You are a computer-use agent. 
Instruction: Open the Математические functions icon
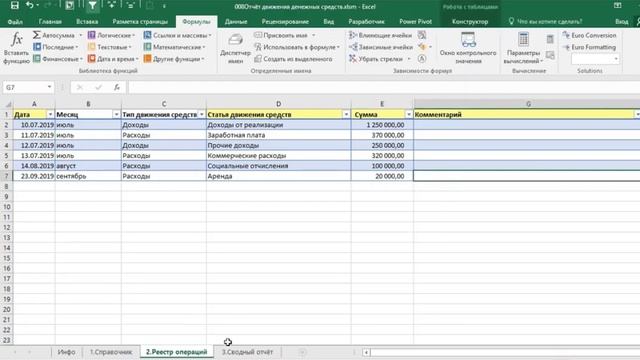point(147,47)
